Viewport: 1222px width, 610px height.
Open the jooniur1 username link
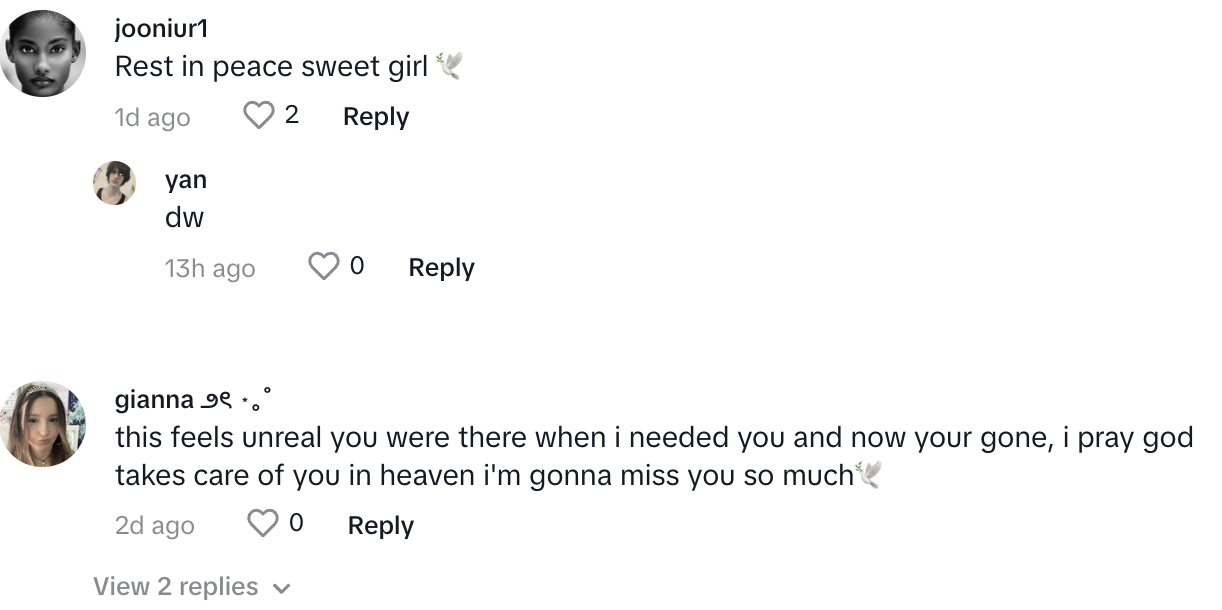point(161,30)
